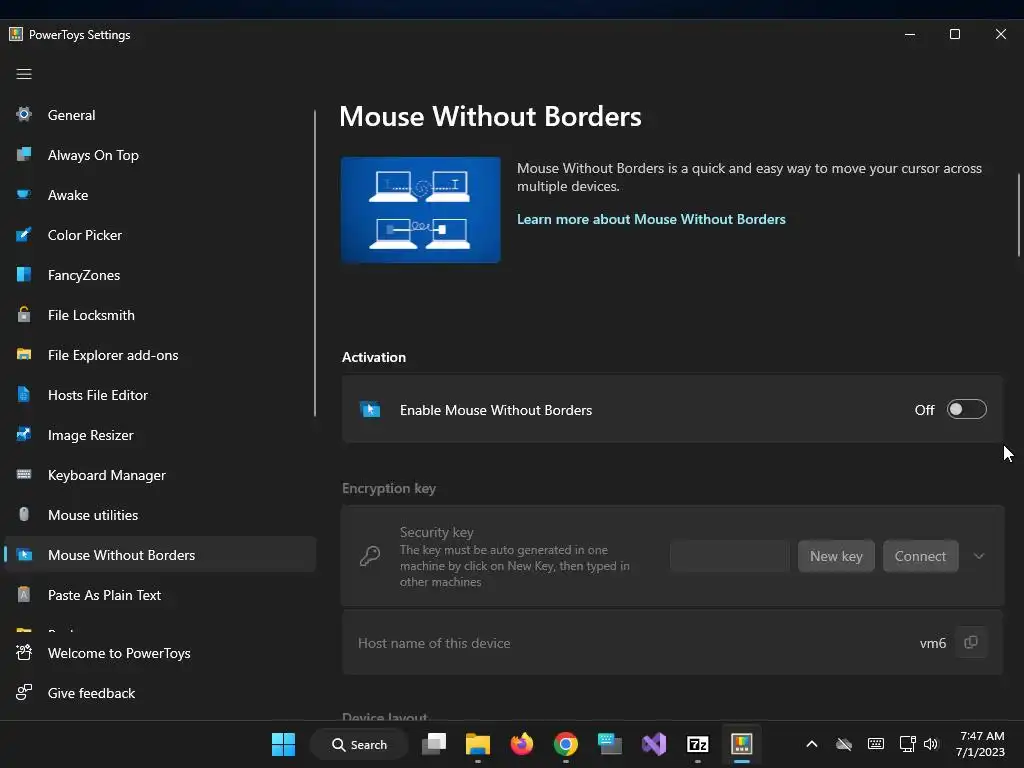This screenshot has height=768, width=1024.
Task: Open Color Picker settings
Action: 159,235
